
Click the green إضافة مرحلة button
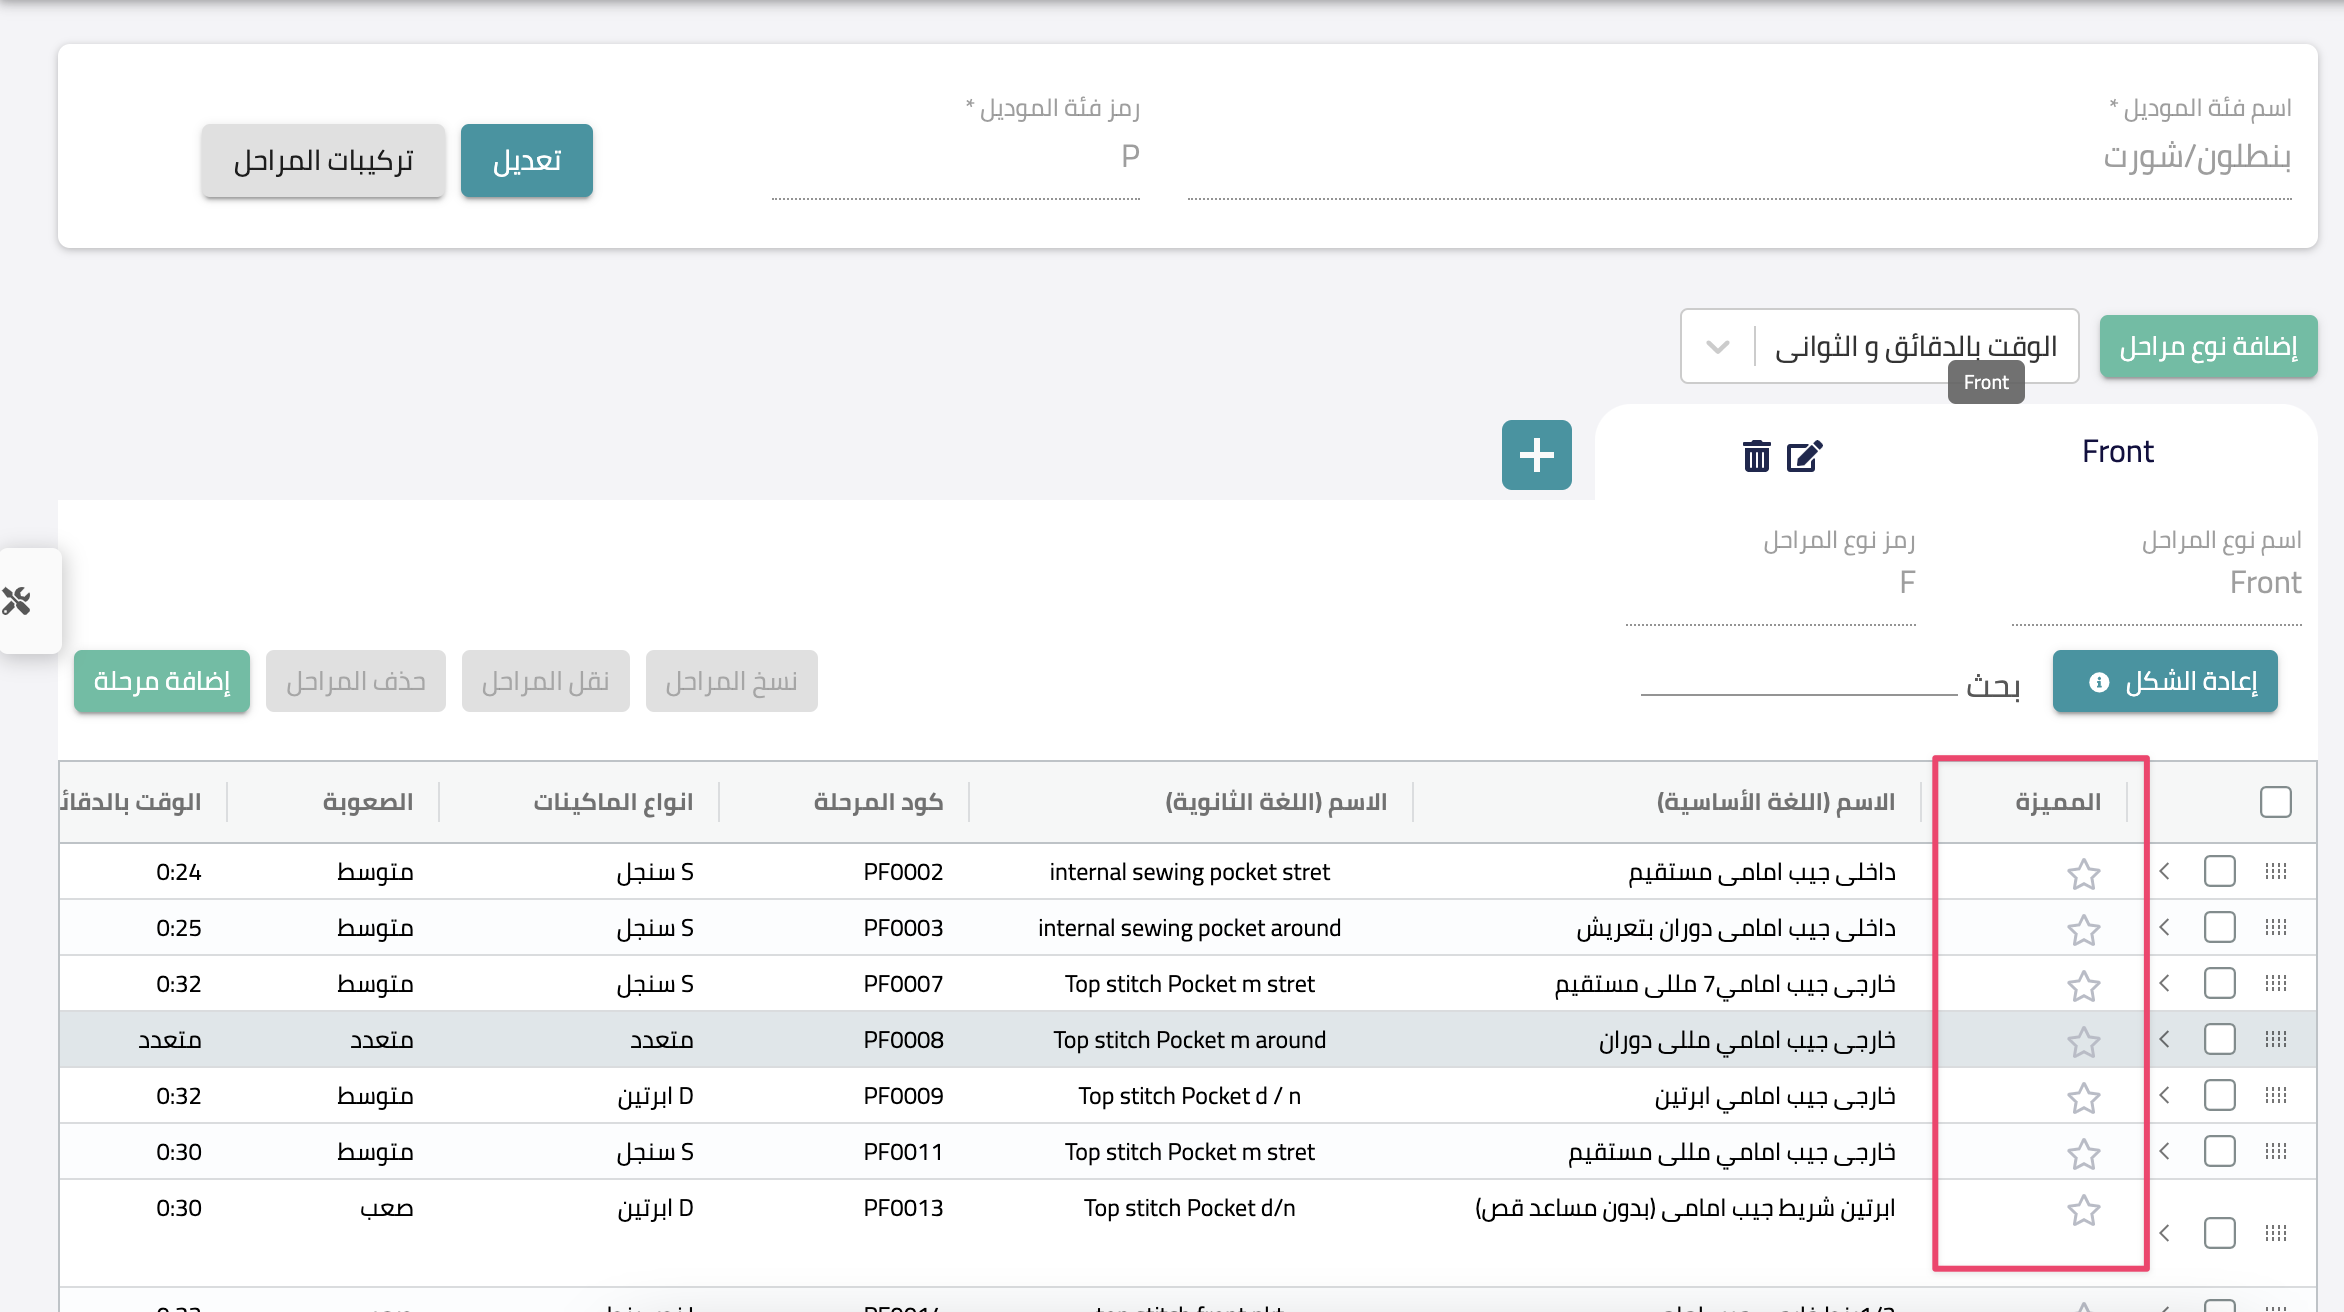coord(162,681)
